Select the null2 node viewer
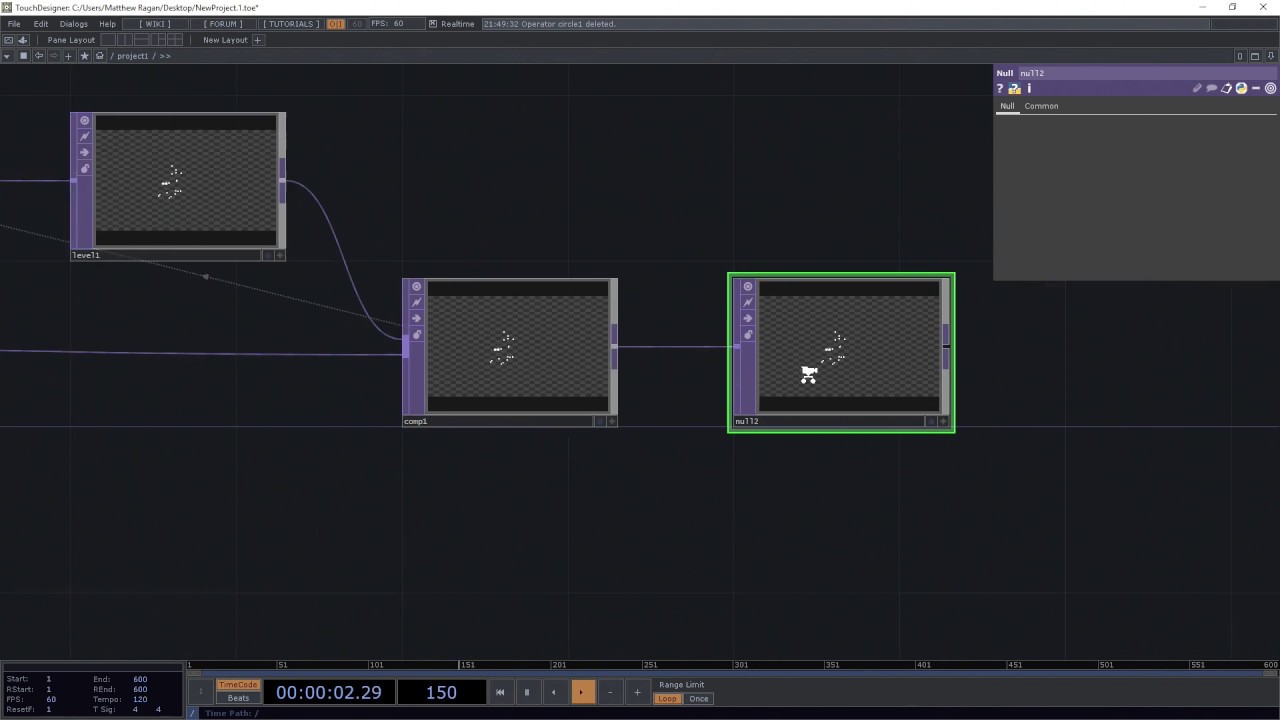 click(x=849, y=347)
